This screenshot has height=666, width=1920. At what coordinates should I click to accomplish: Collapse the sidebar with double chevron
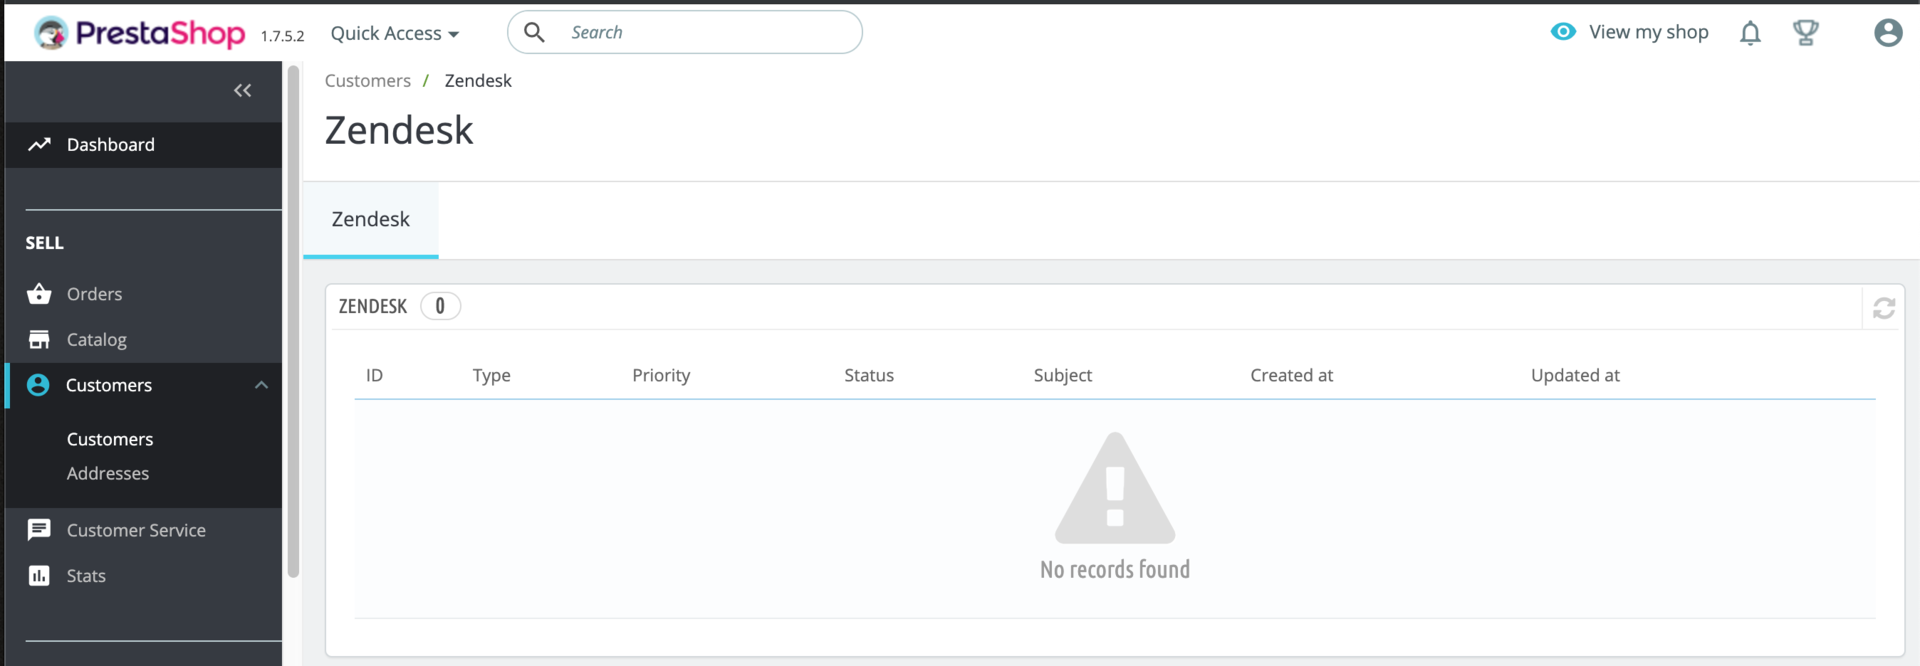tap(242, 91)
